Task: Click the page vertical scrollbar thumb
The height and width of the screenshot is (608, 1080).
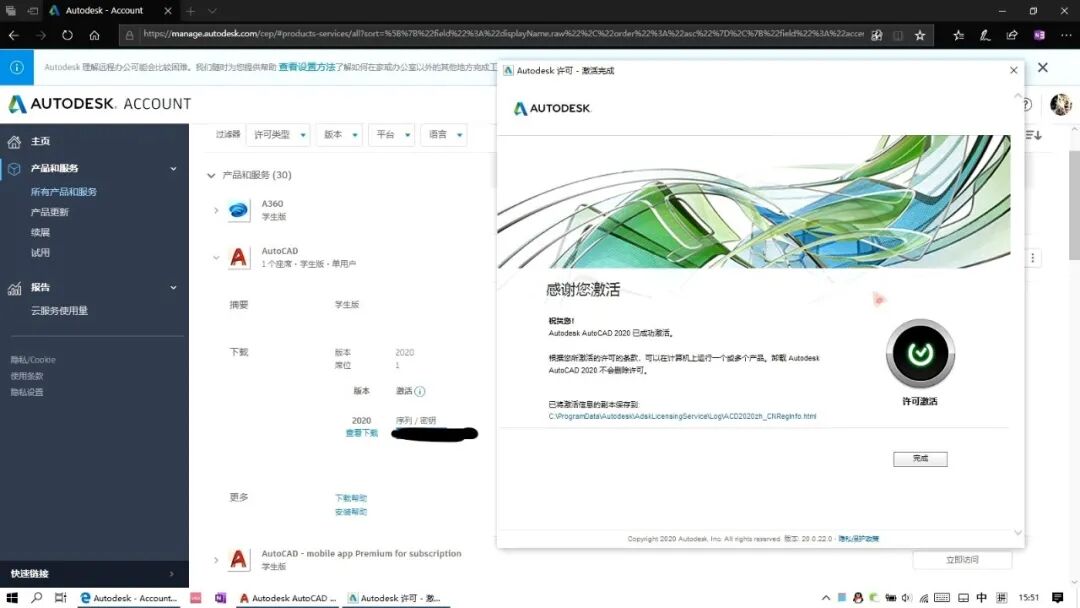Action: pos(1074,205)
